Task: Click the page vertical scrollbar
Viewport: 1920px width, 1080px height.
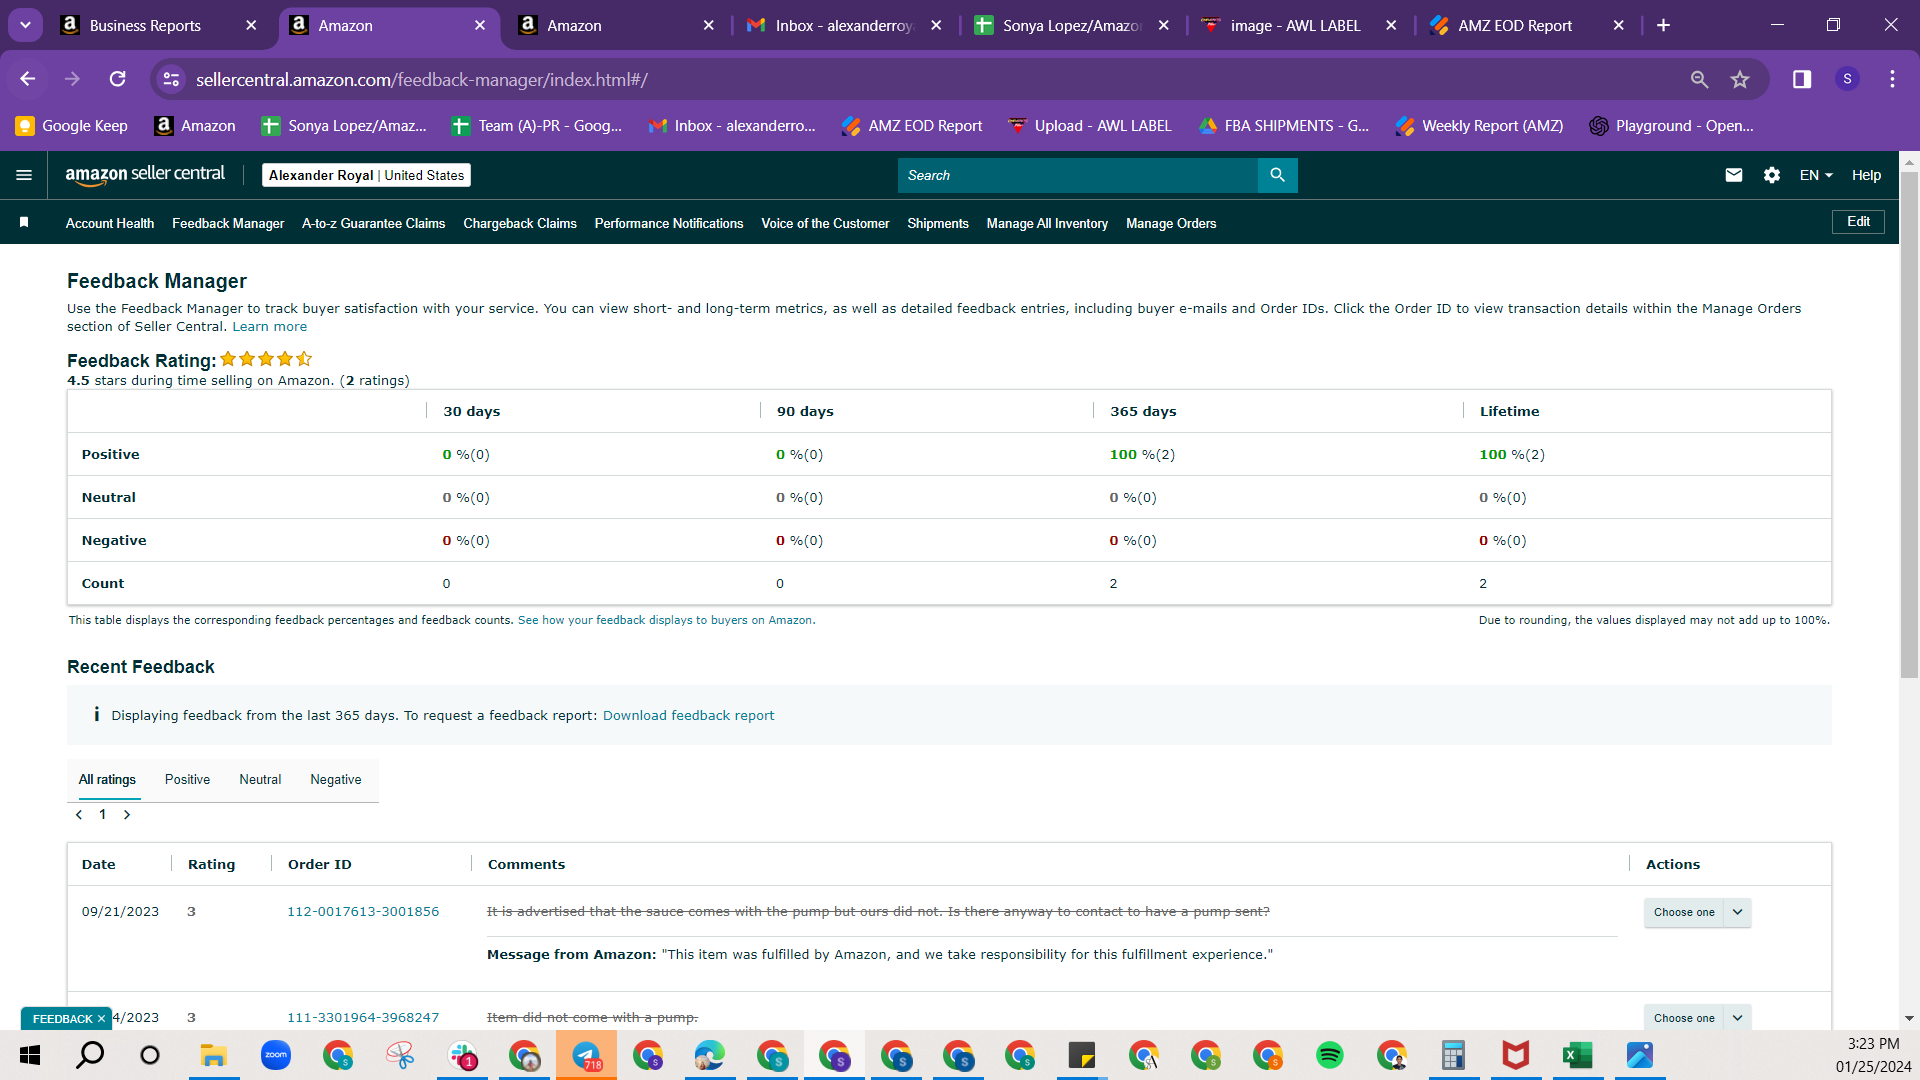Action: coord(1909,425)
